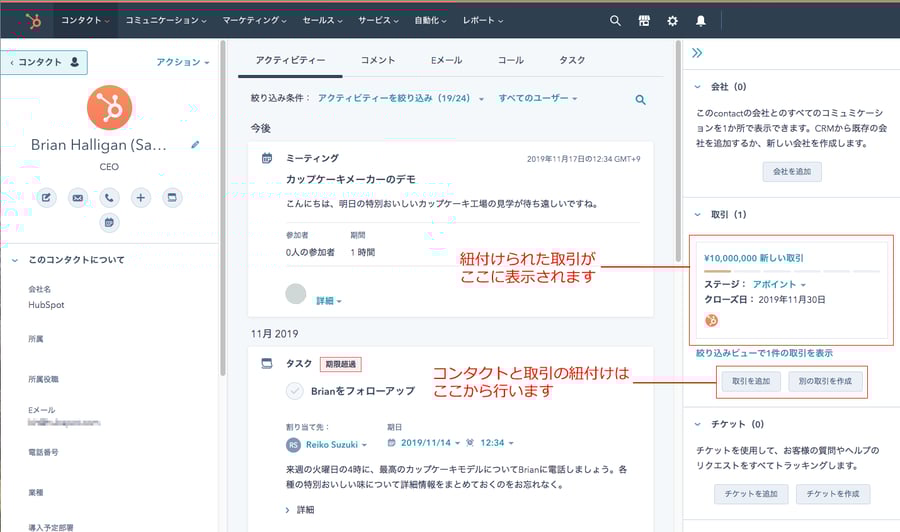Click the task icon in the タスク card
The image size is (900, 532).
266,363
